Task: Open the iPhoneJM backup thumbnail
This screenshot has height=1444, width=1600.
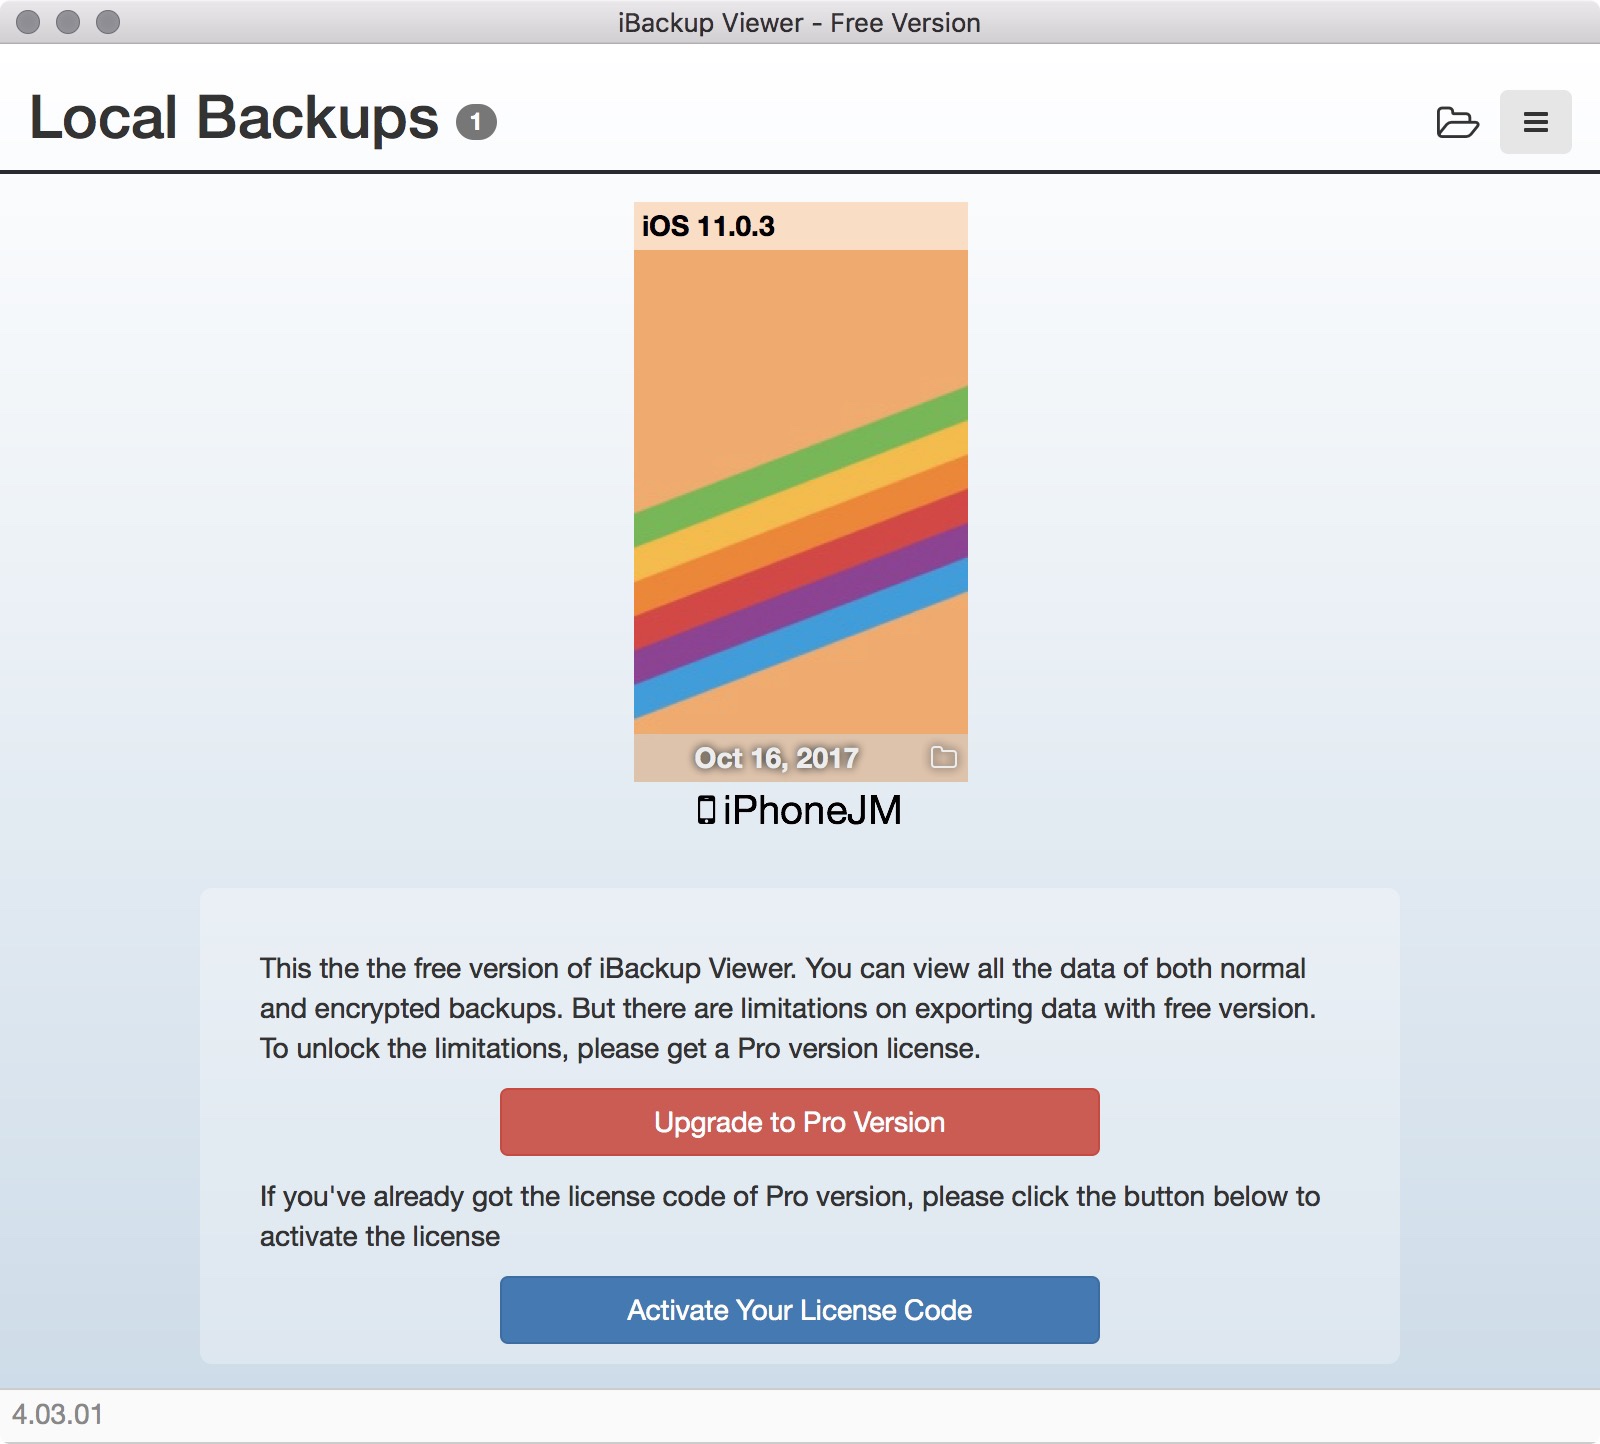Action: (x=800, y=492)
